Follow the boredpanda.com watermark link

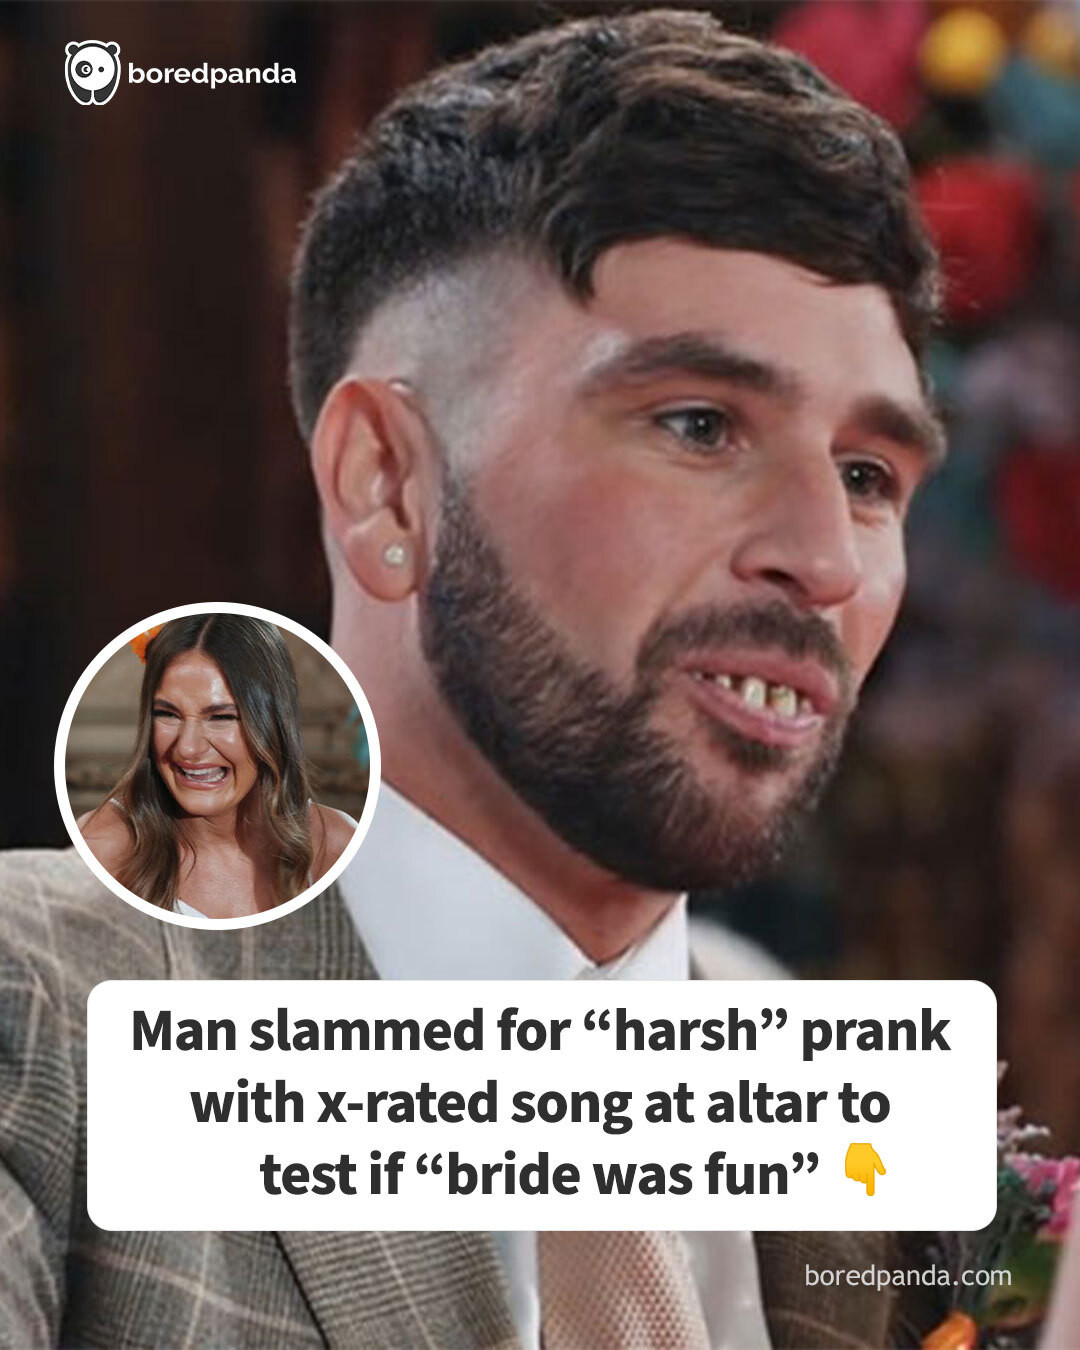[x=908, y=1276]
